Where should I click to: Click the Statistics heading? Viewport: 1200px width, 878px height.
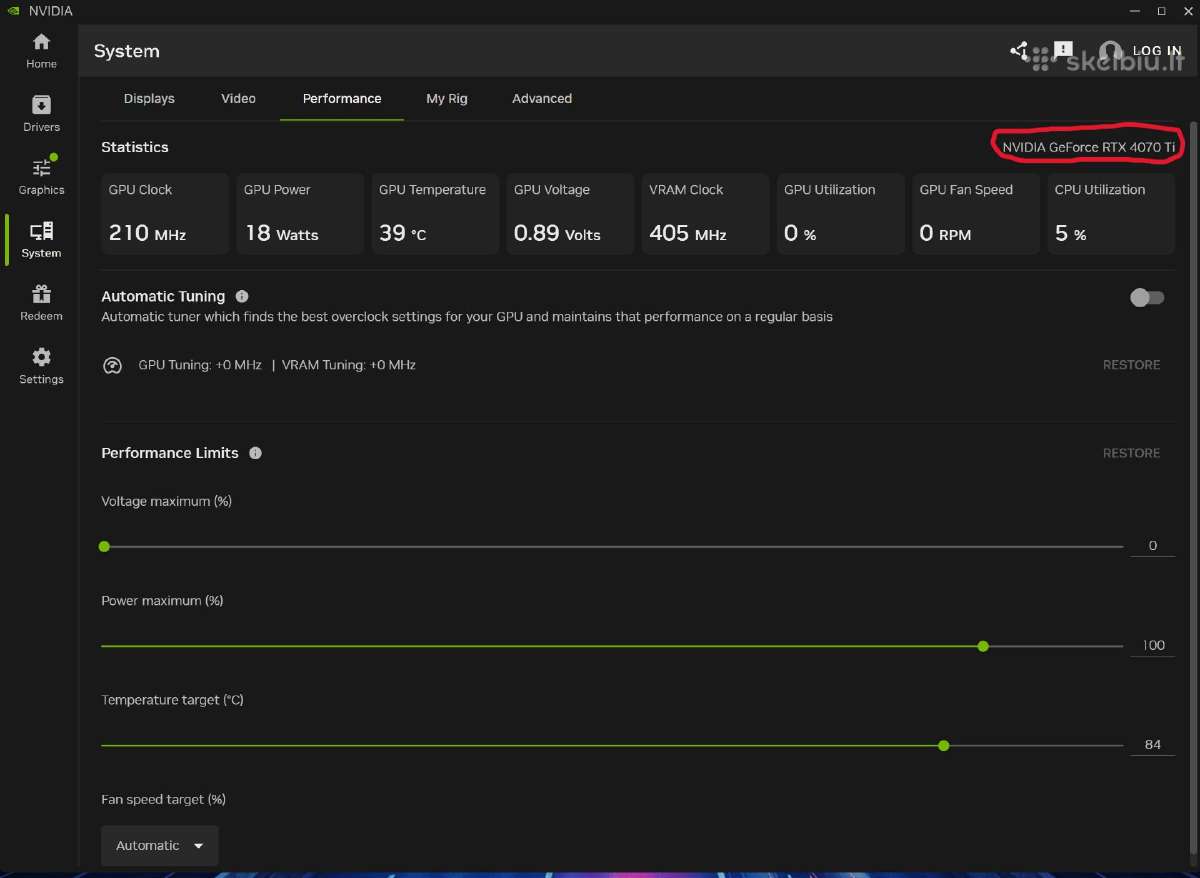click(x=135, y=147)
